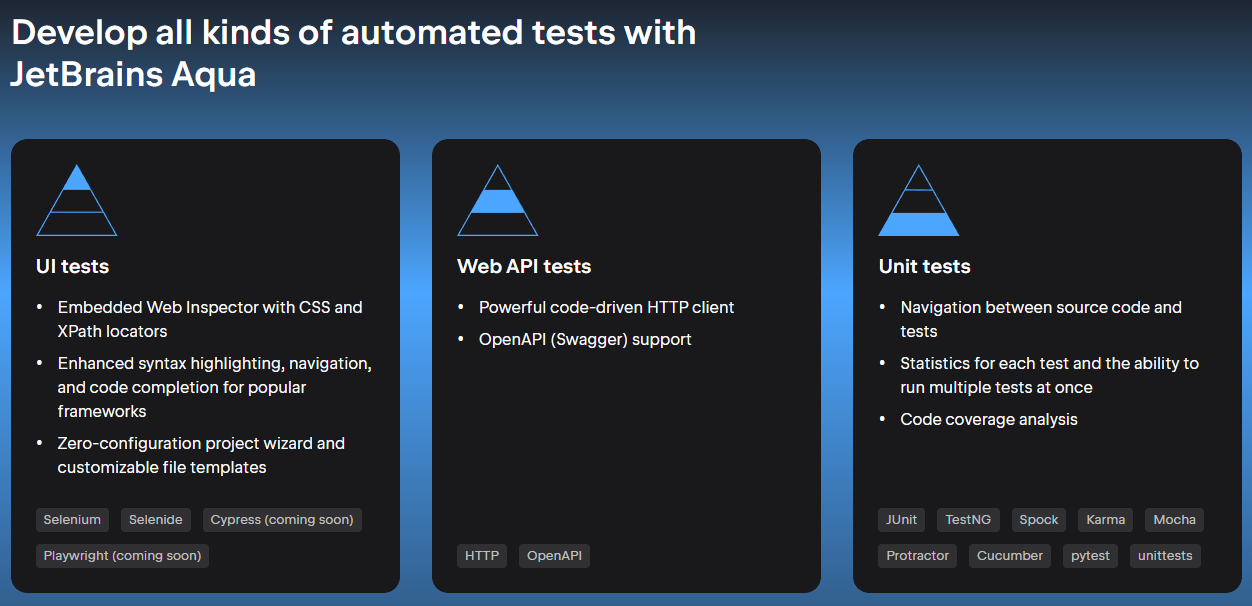The height and width of the screenshot is (606, 1252).
Task: Select the OpenAPI tag
Action: 554,555
